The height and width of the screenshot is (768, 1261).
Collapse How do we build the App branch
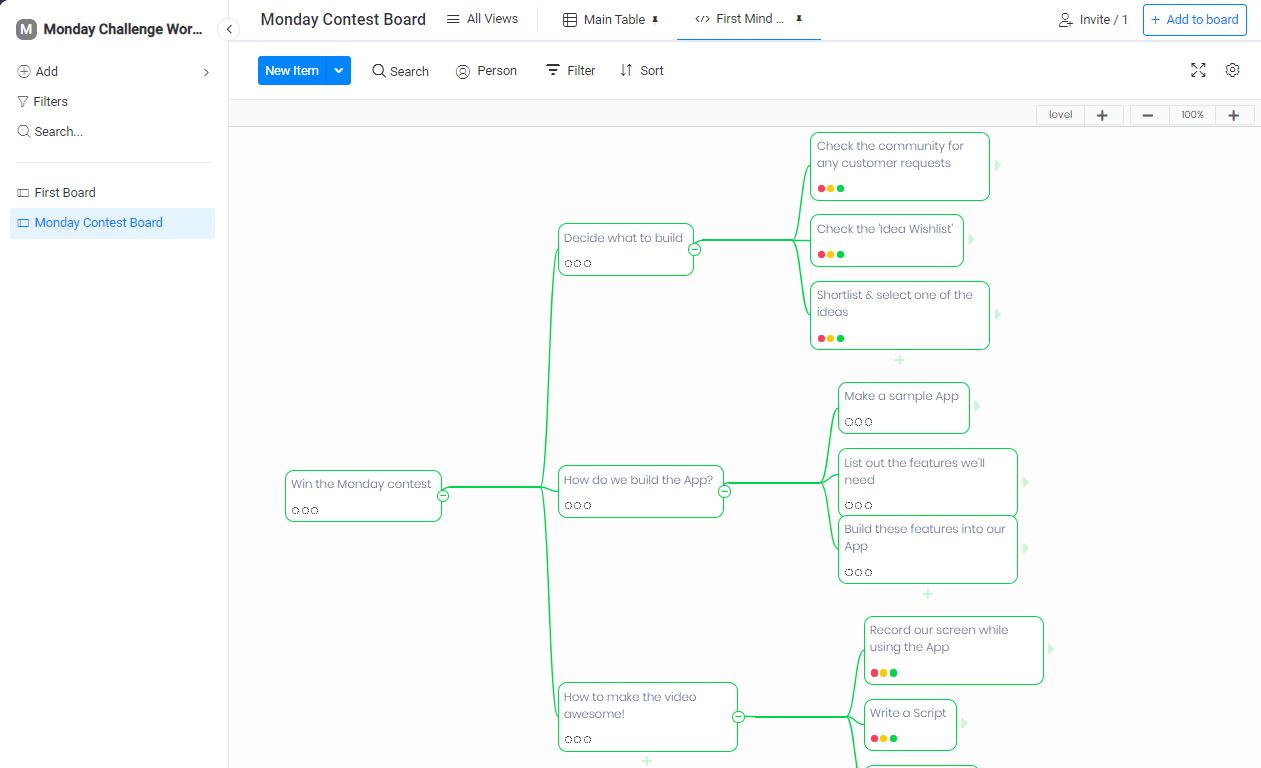pyautogui.click(x=725, y=491)
